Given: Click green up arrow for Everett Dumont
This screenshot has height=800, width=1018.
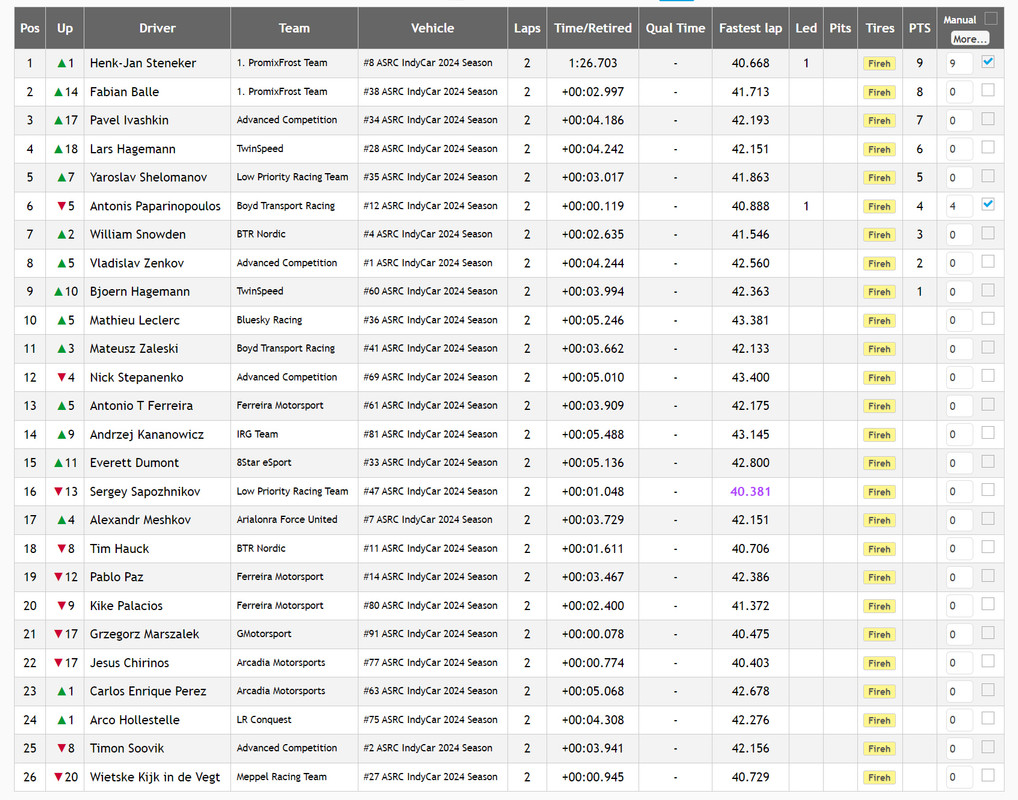Looking at the screenshot, I should coord(58,463).
